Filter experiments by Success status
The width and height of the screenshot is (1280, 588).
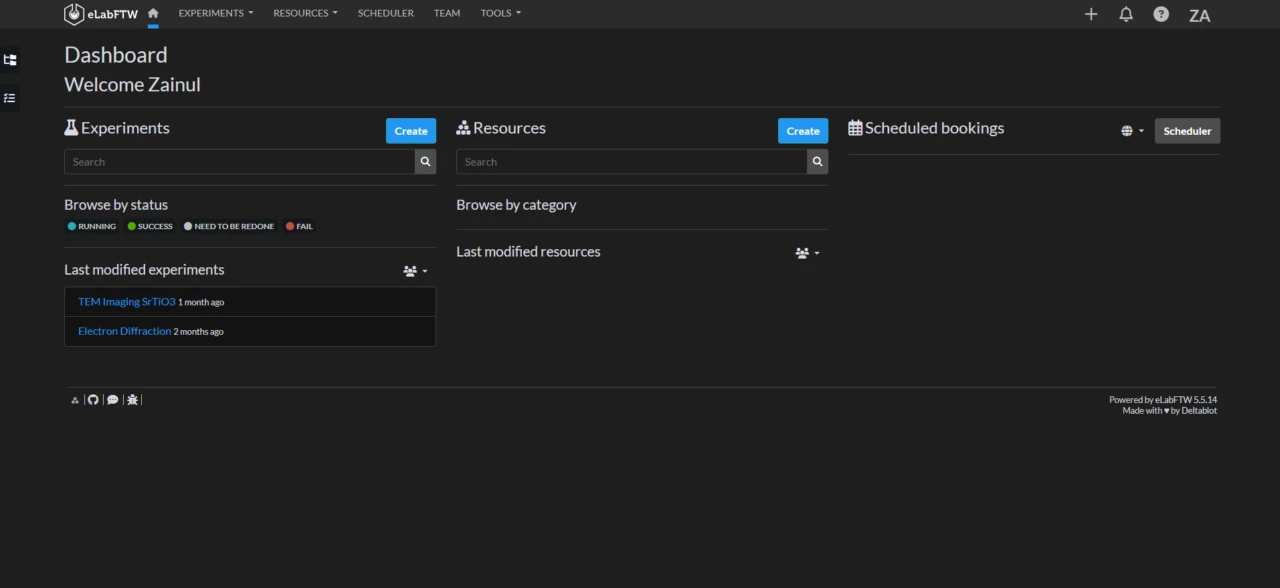click(x=150, y=226)
